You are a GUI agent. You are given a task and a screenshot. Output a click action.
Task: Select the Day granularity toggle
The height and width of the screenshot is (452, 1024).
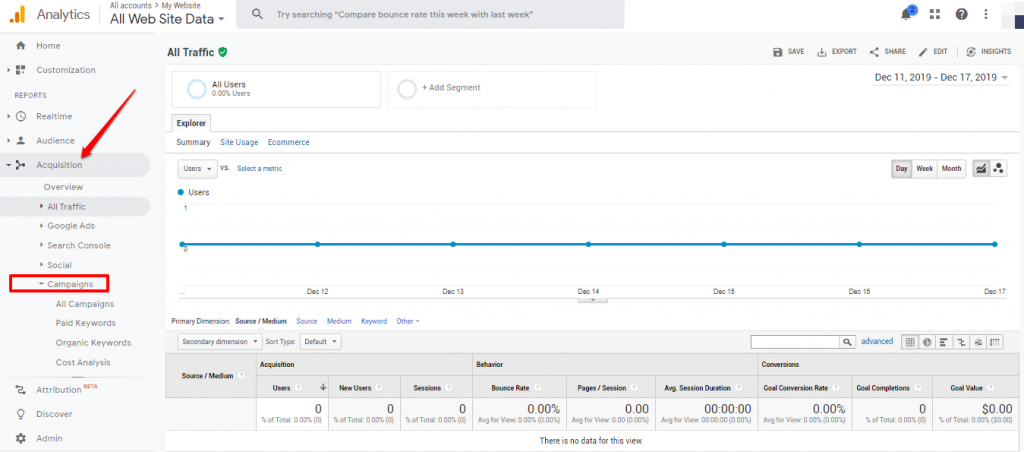pos(902,169)
